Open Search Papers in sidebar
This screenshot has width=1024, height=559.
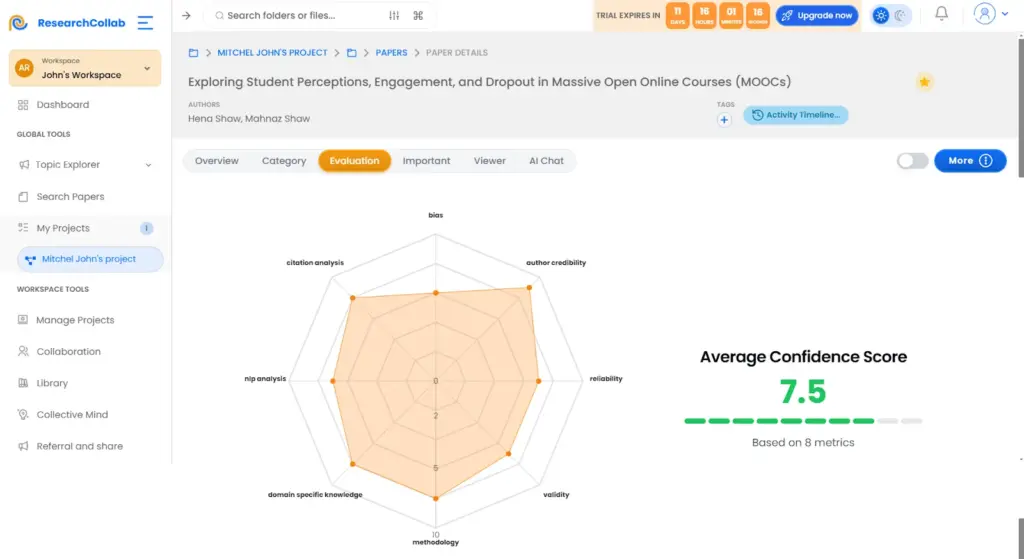[x=70, y=197]
